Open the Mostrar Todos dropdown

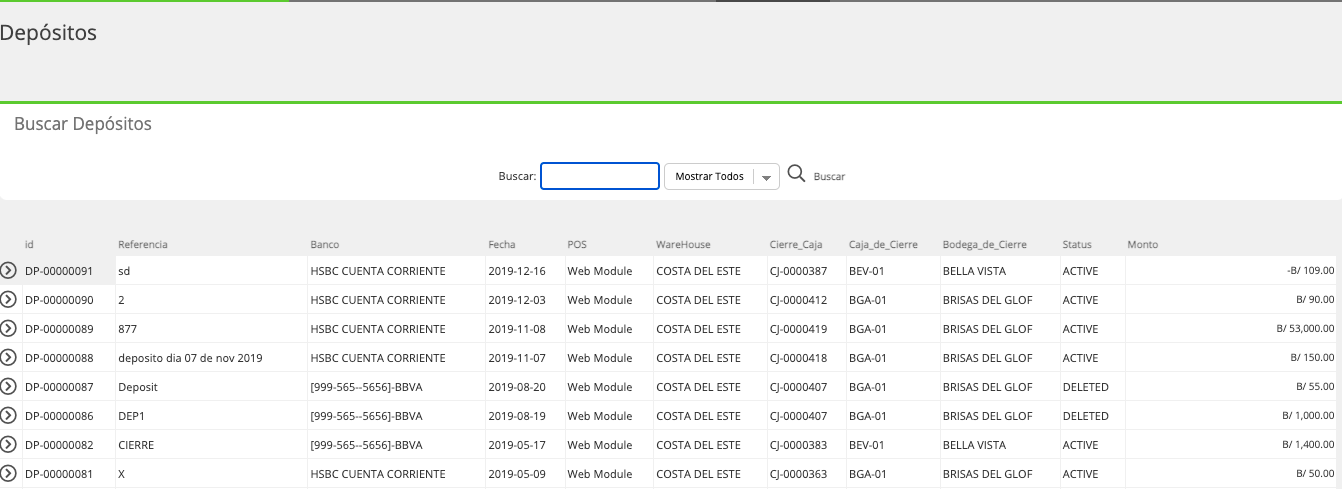point(722,176)
